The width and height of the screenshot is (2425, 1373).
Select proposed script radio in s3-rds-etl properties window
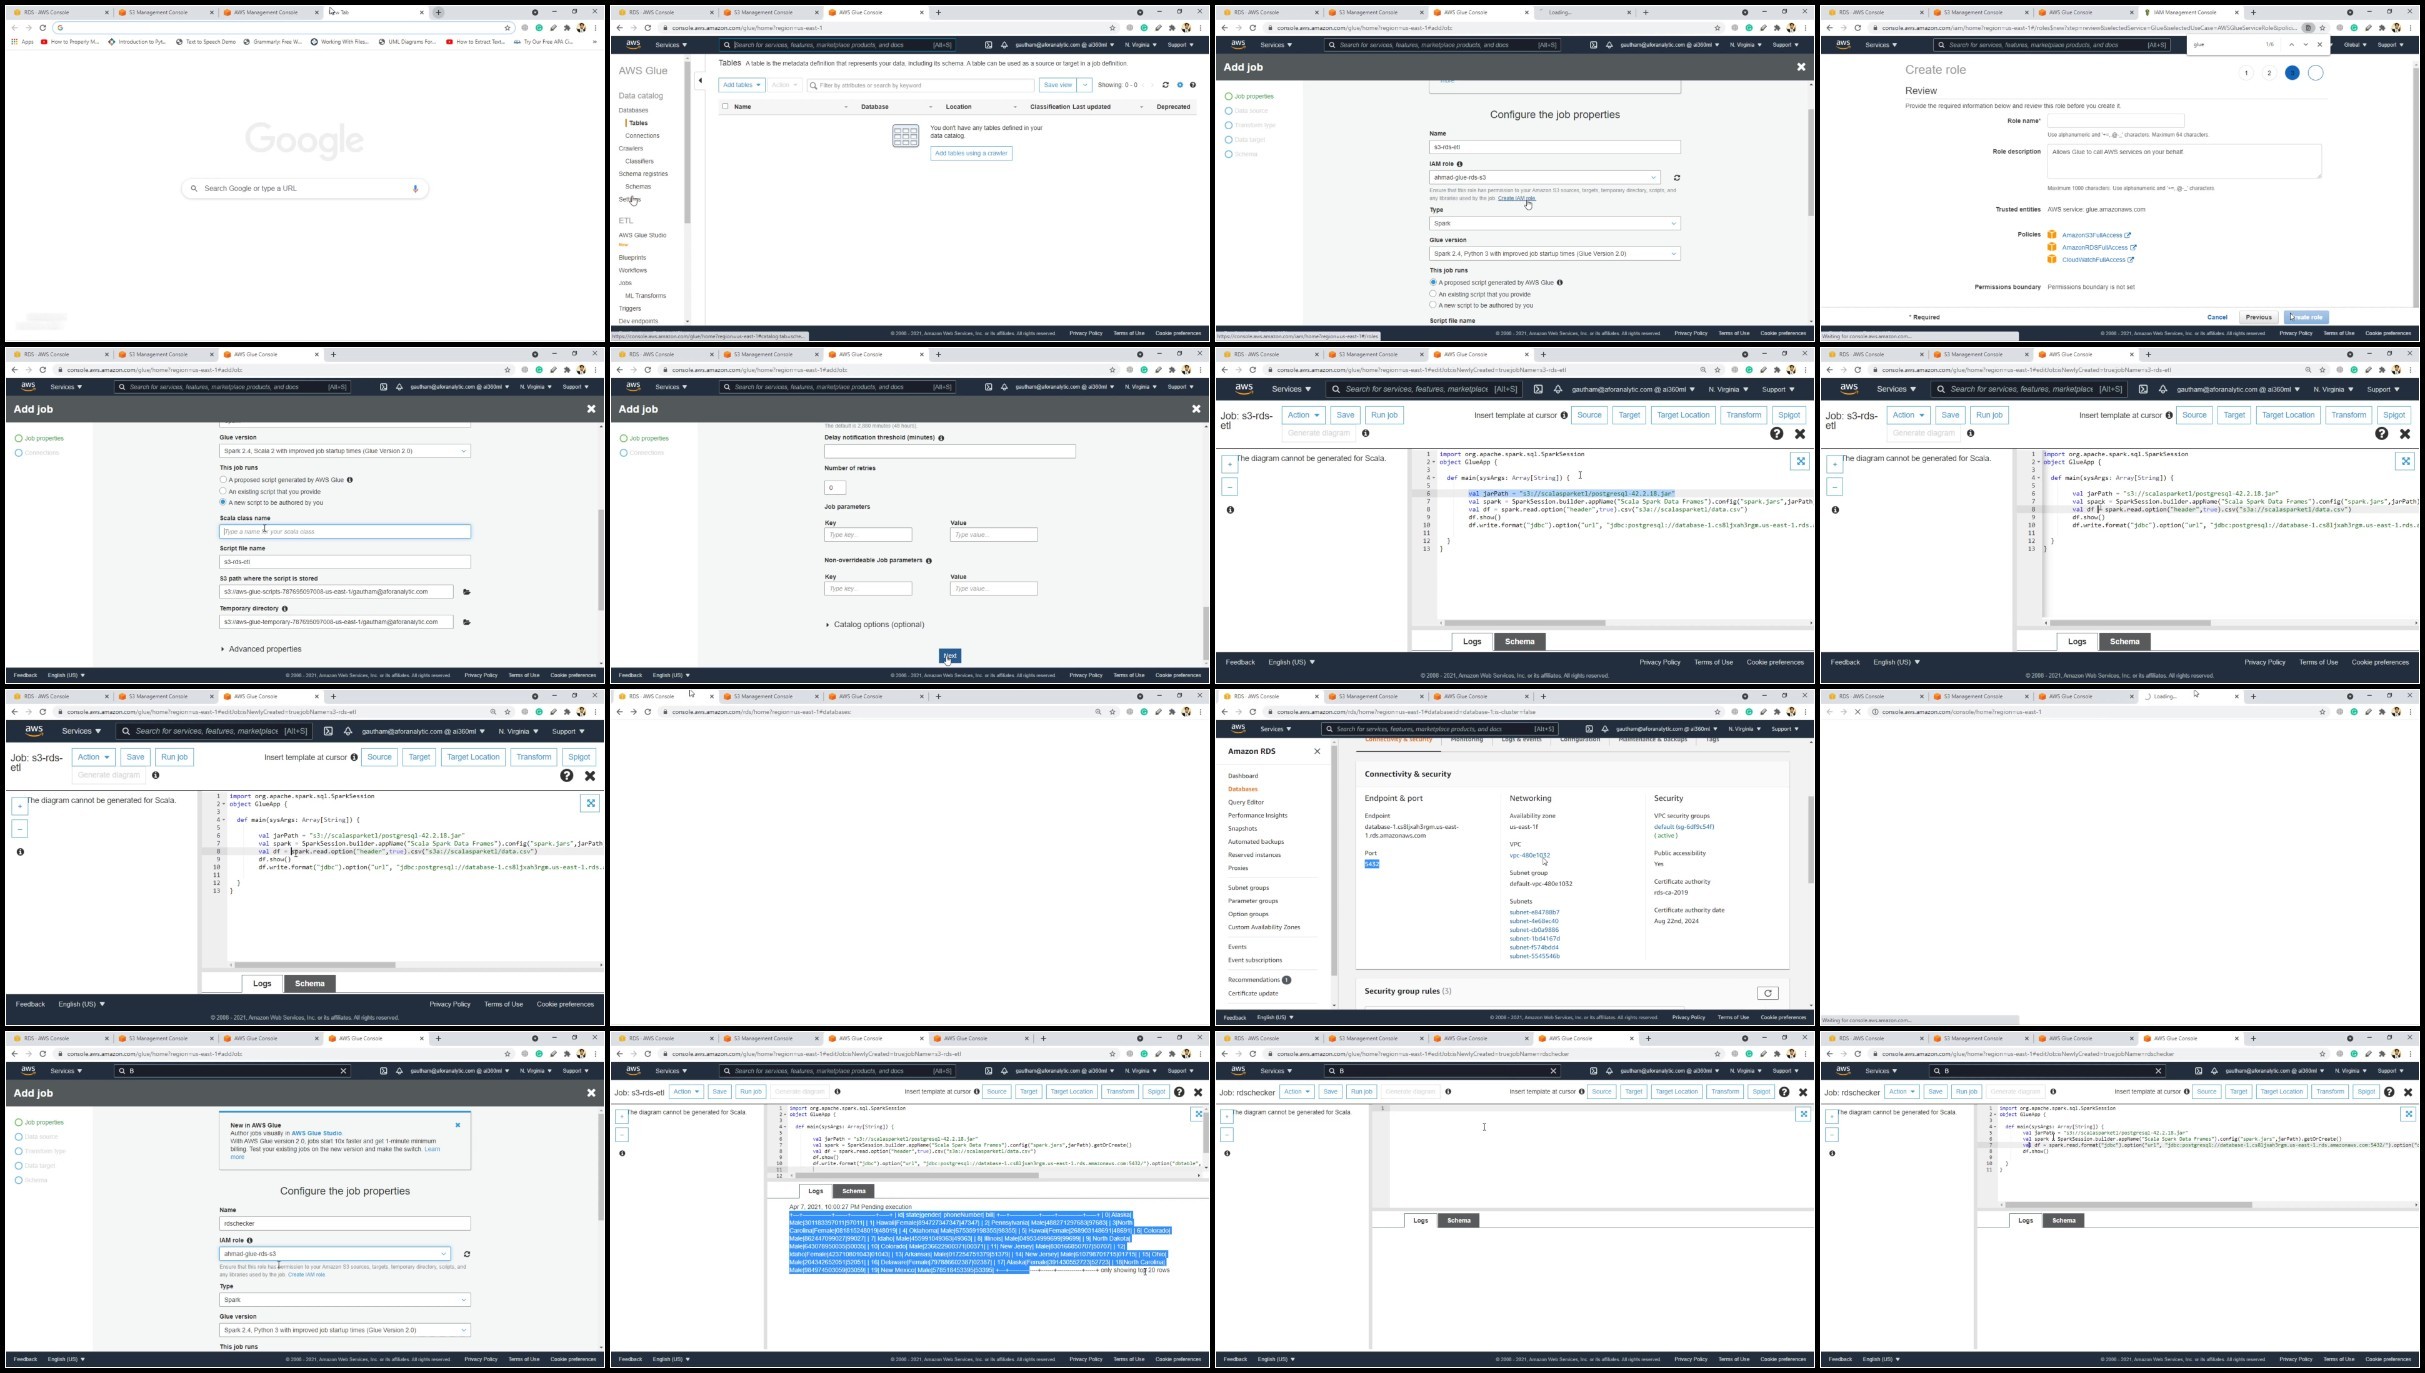1433,283
